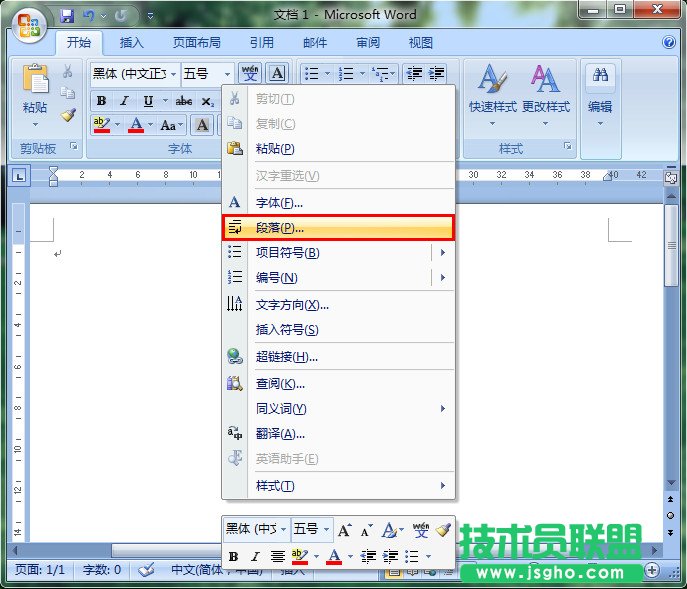The height and width of the screenshot is (589, 687).
Task: Click Format Painter brush in clipboard group
Action: [68, 115]
